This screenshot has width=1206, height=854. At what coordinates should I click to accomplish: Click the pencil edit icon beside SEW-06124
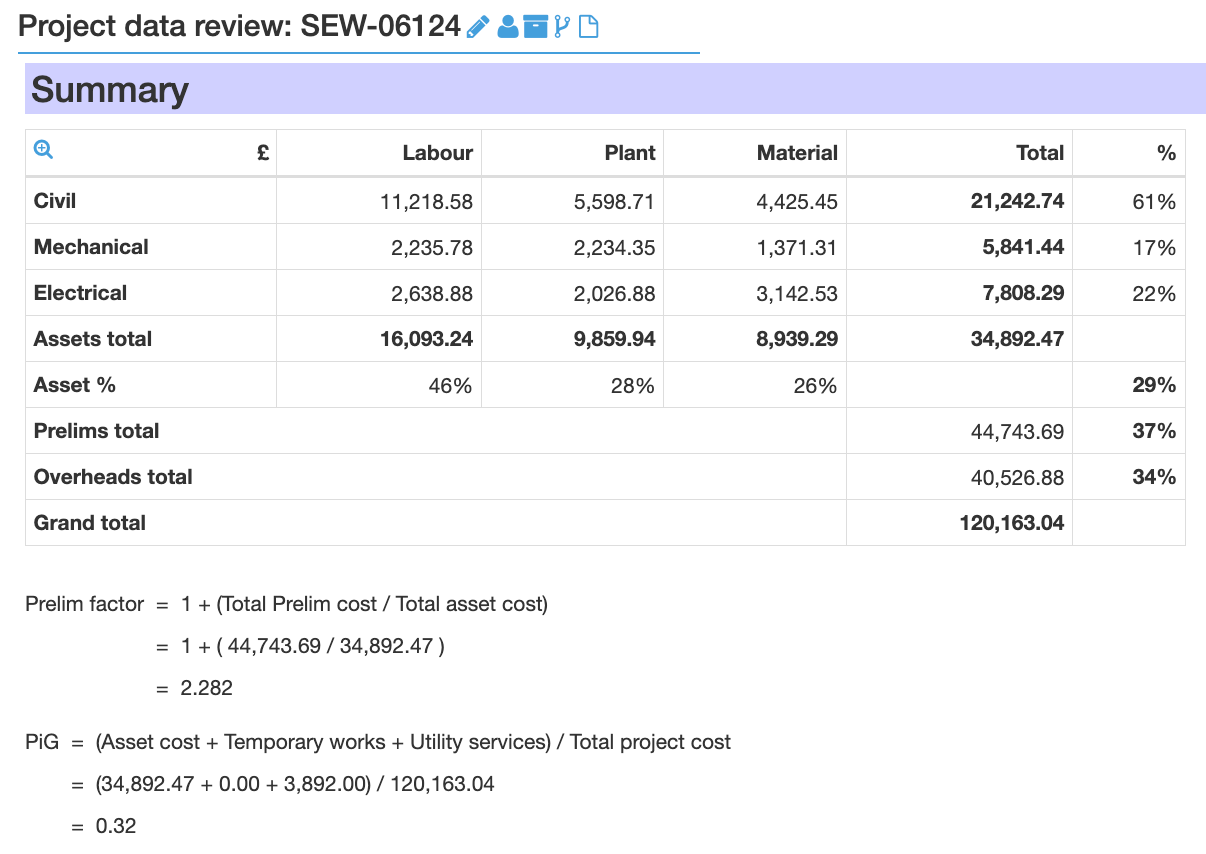pos(478,26)
